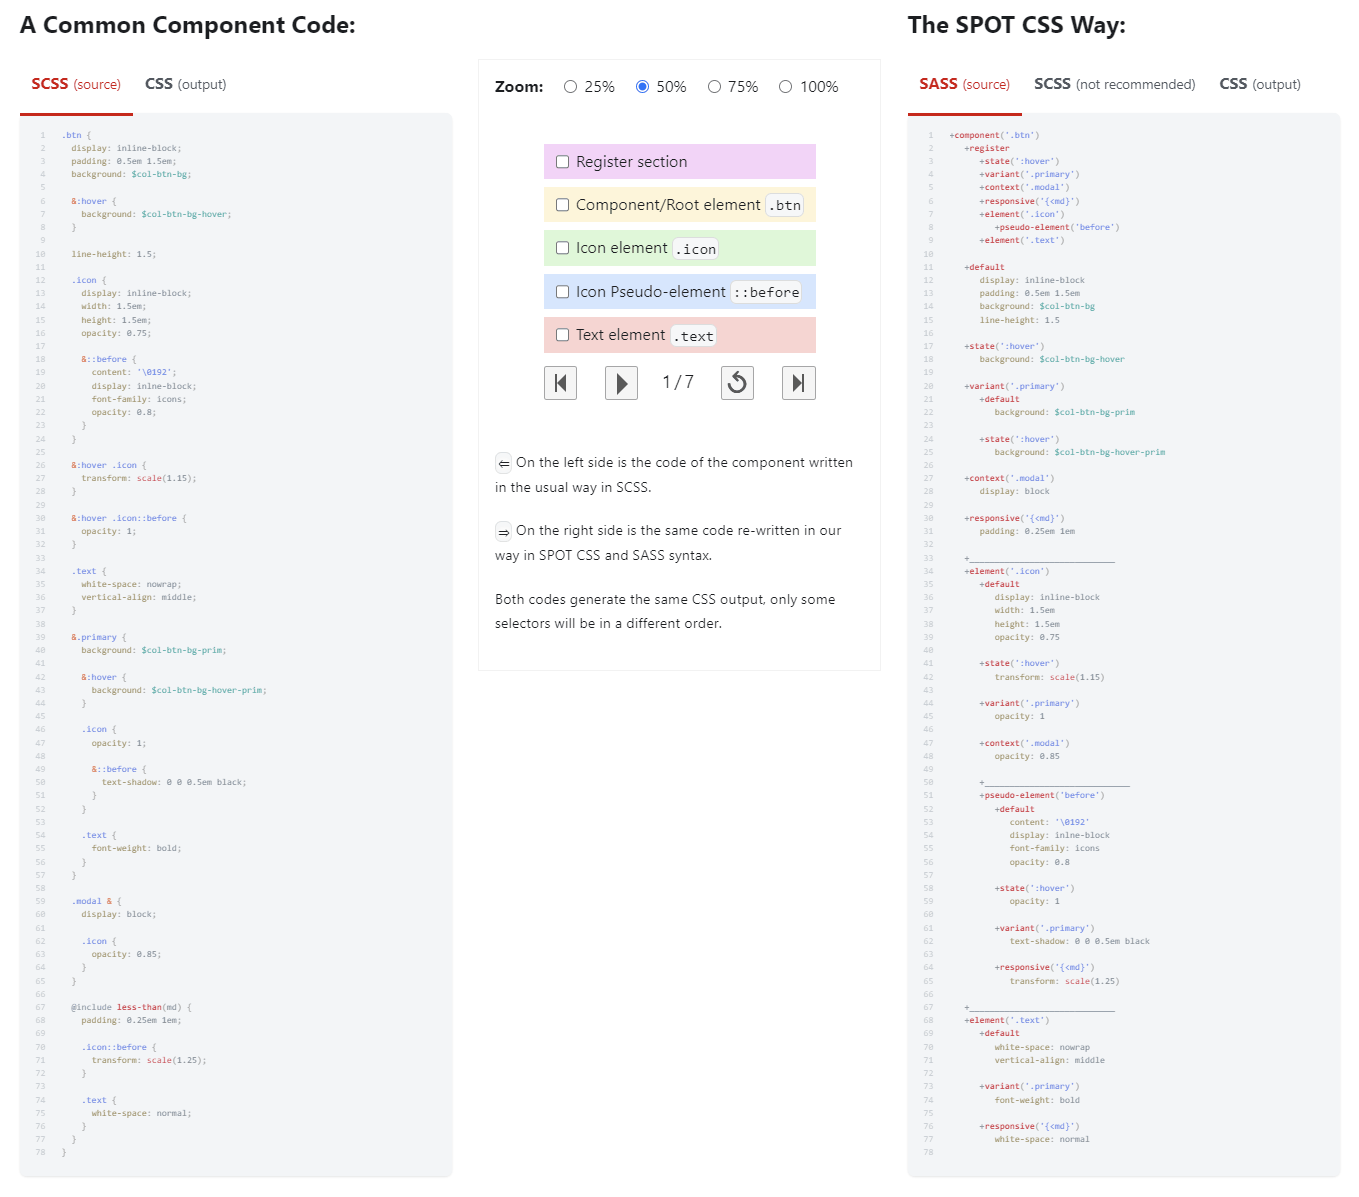Viewport: 1359px width, 1197px height.
Task: Click the "::before" code tag label
Action: tap(767, 292)
